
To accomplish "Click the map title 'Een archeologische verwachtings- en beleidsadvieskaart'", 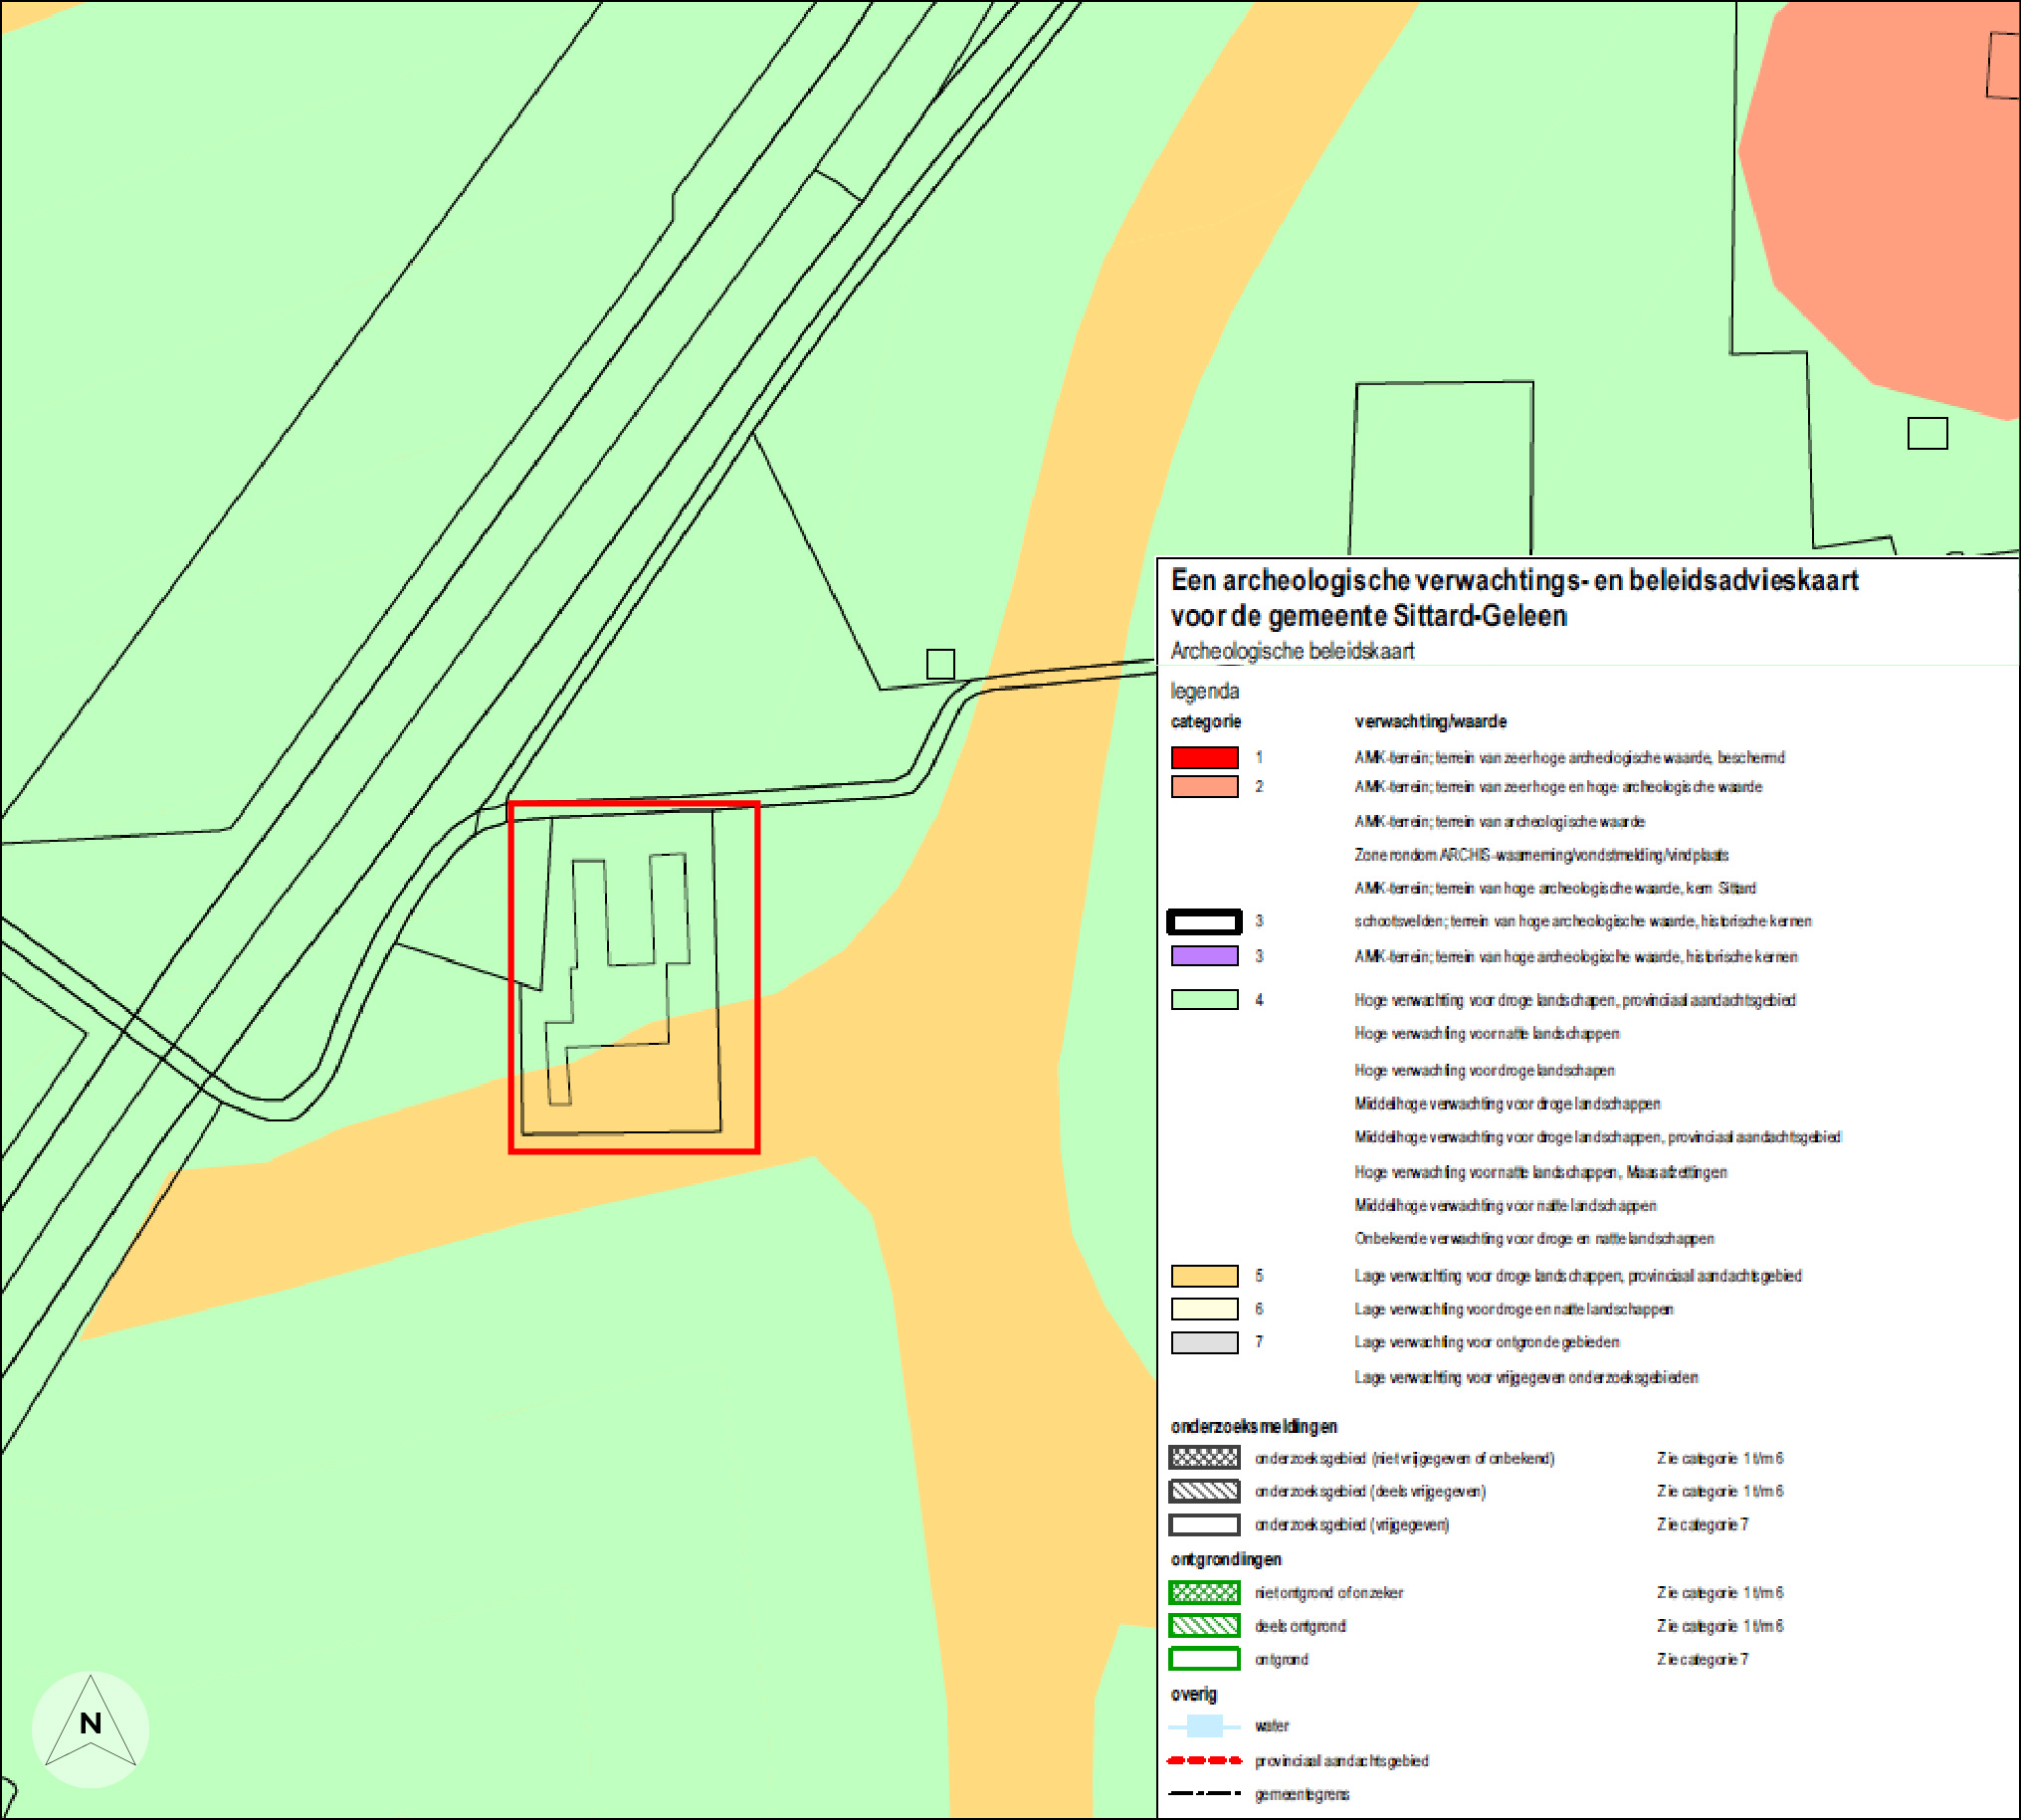I will (1514, 581).
